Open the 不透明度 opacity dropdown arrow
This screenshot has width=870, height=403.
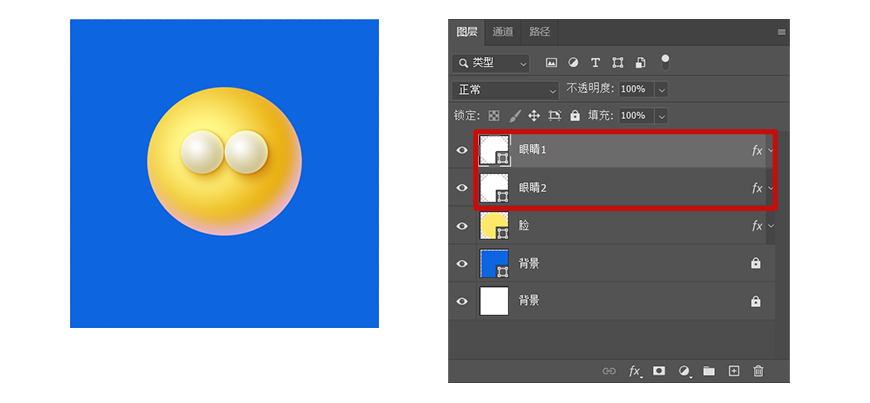[660, 89]
